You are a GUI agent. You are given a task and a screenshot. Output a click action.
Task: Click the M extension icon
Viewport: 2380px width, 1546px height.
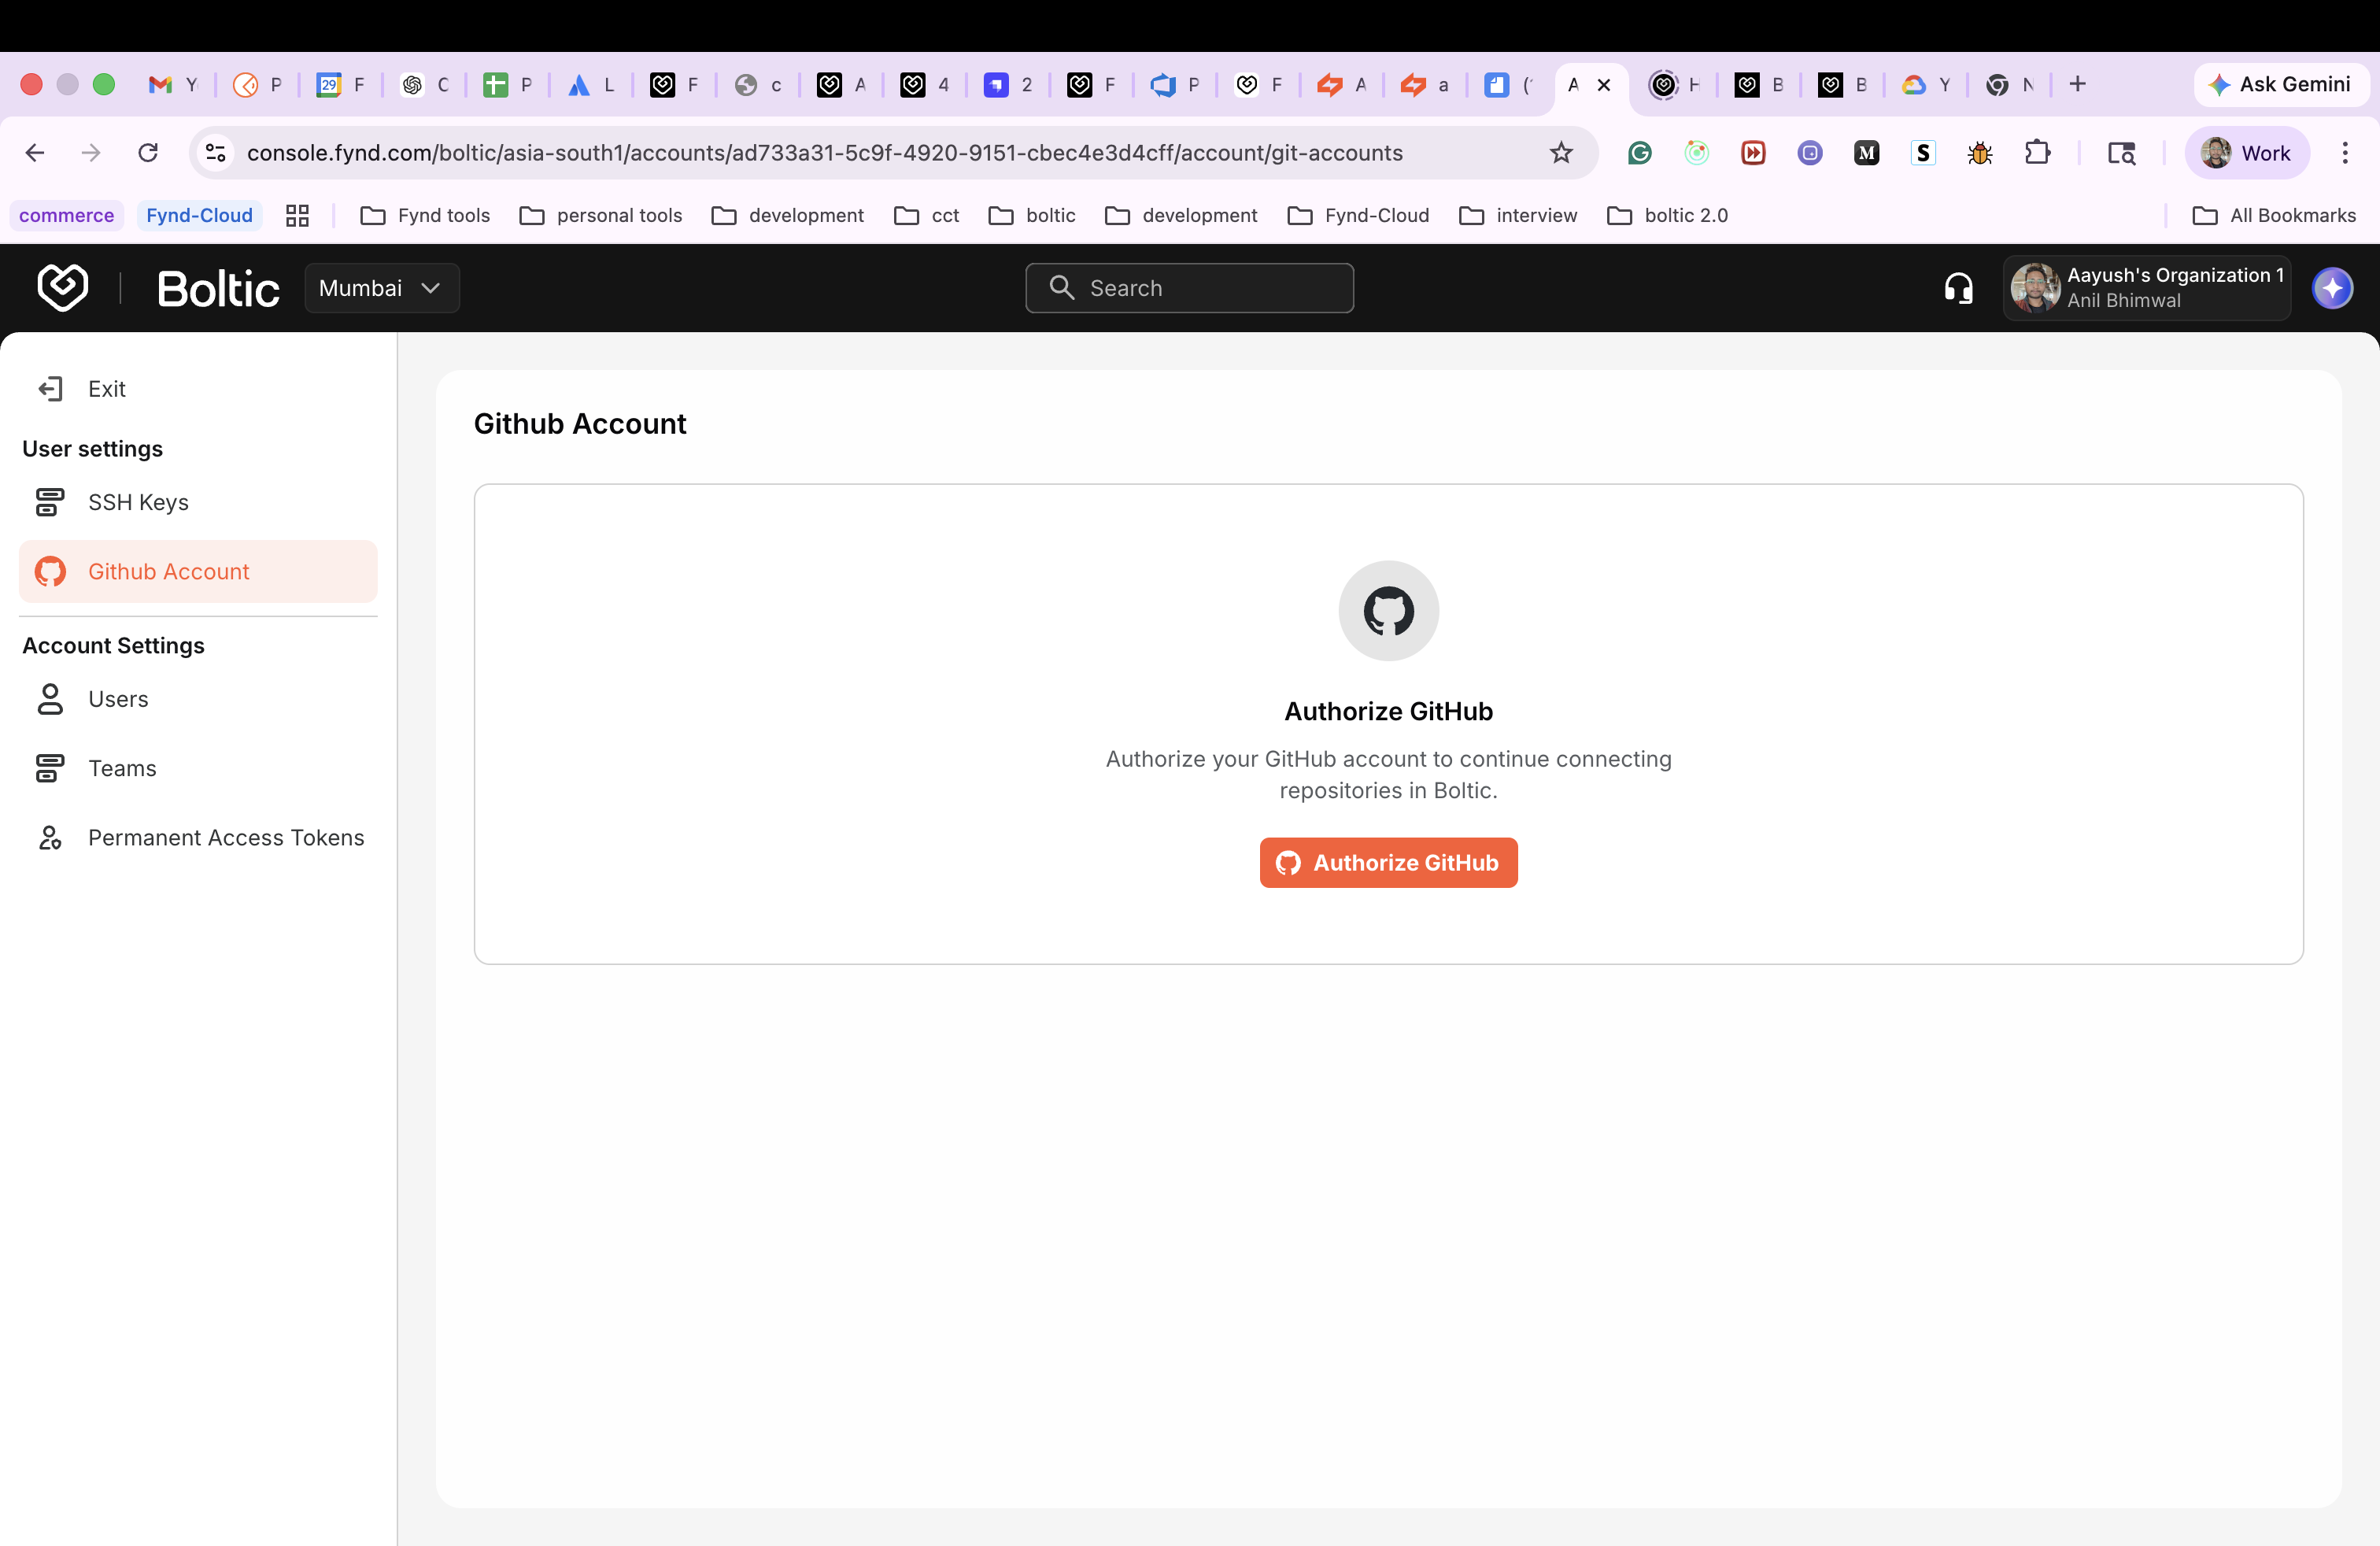(1866, 152)
